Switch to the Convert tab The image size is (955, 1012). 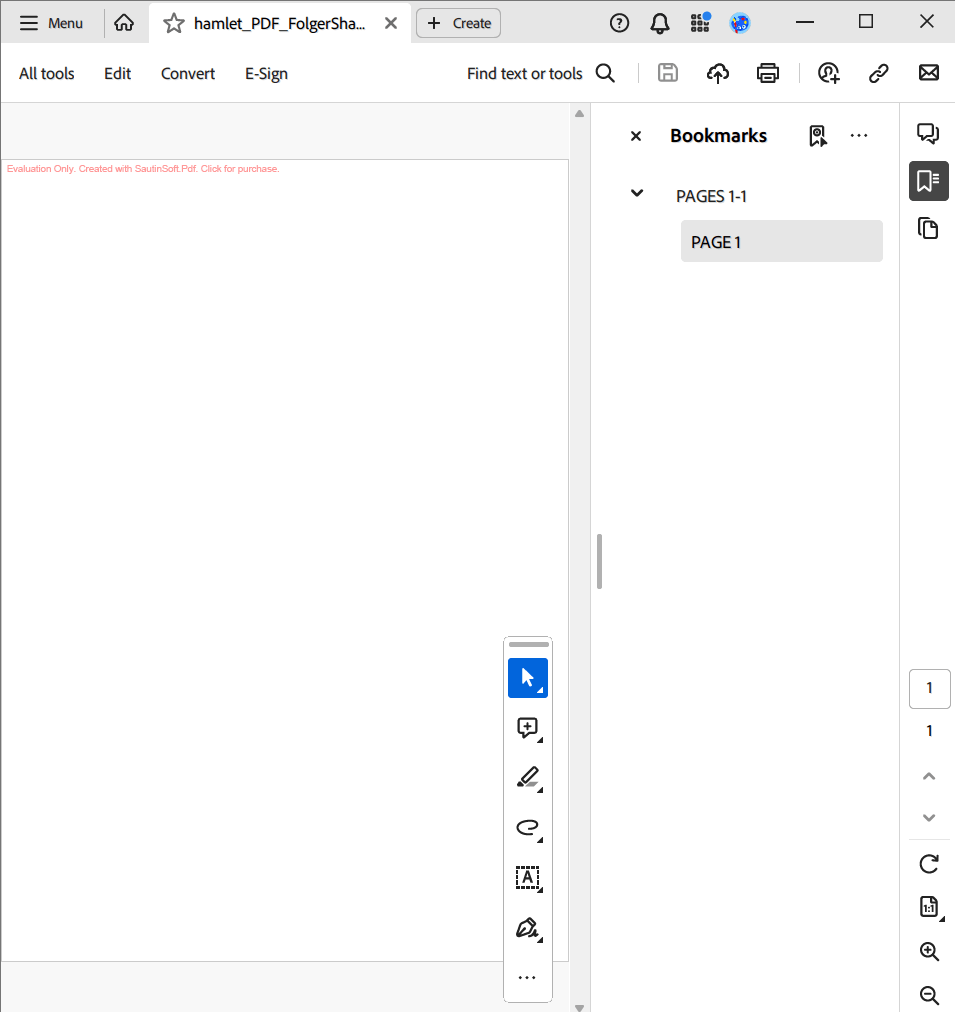tap(187, 73)
